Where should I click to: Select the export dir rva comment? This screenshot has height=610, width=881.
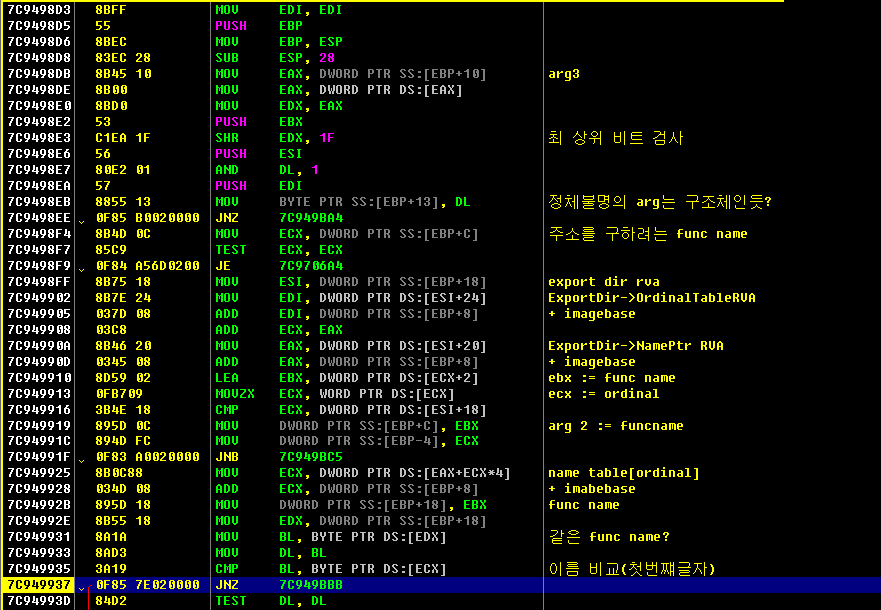604,281
